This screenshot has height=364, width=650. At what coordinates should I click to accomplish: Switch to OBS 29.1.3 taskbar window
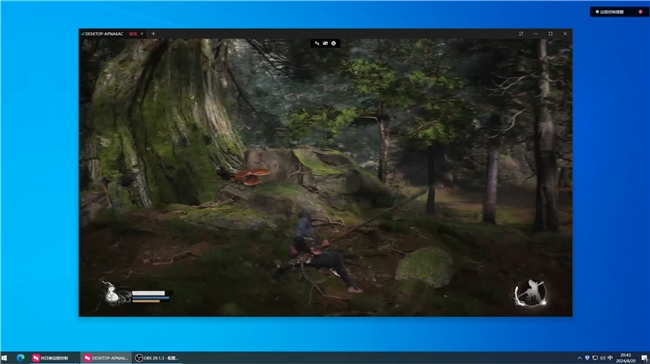tap(157, 358)
